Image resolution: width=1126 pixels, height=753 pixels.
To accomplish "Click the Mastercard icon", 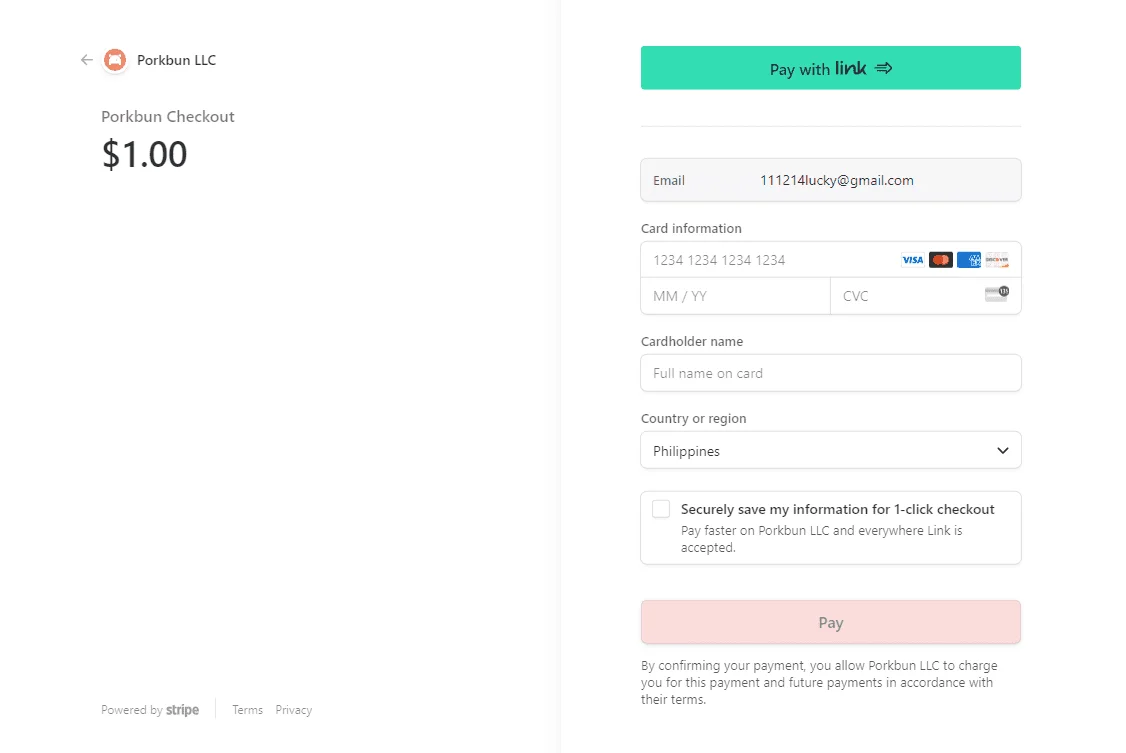I will click(x=941, y=260).
